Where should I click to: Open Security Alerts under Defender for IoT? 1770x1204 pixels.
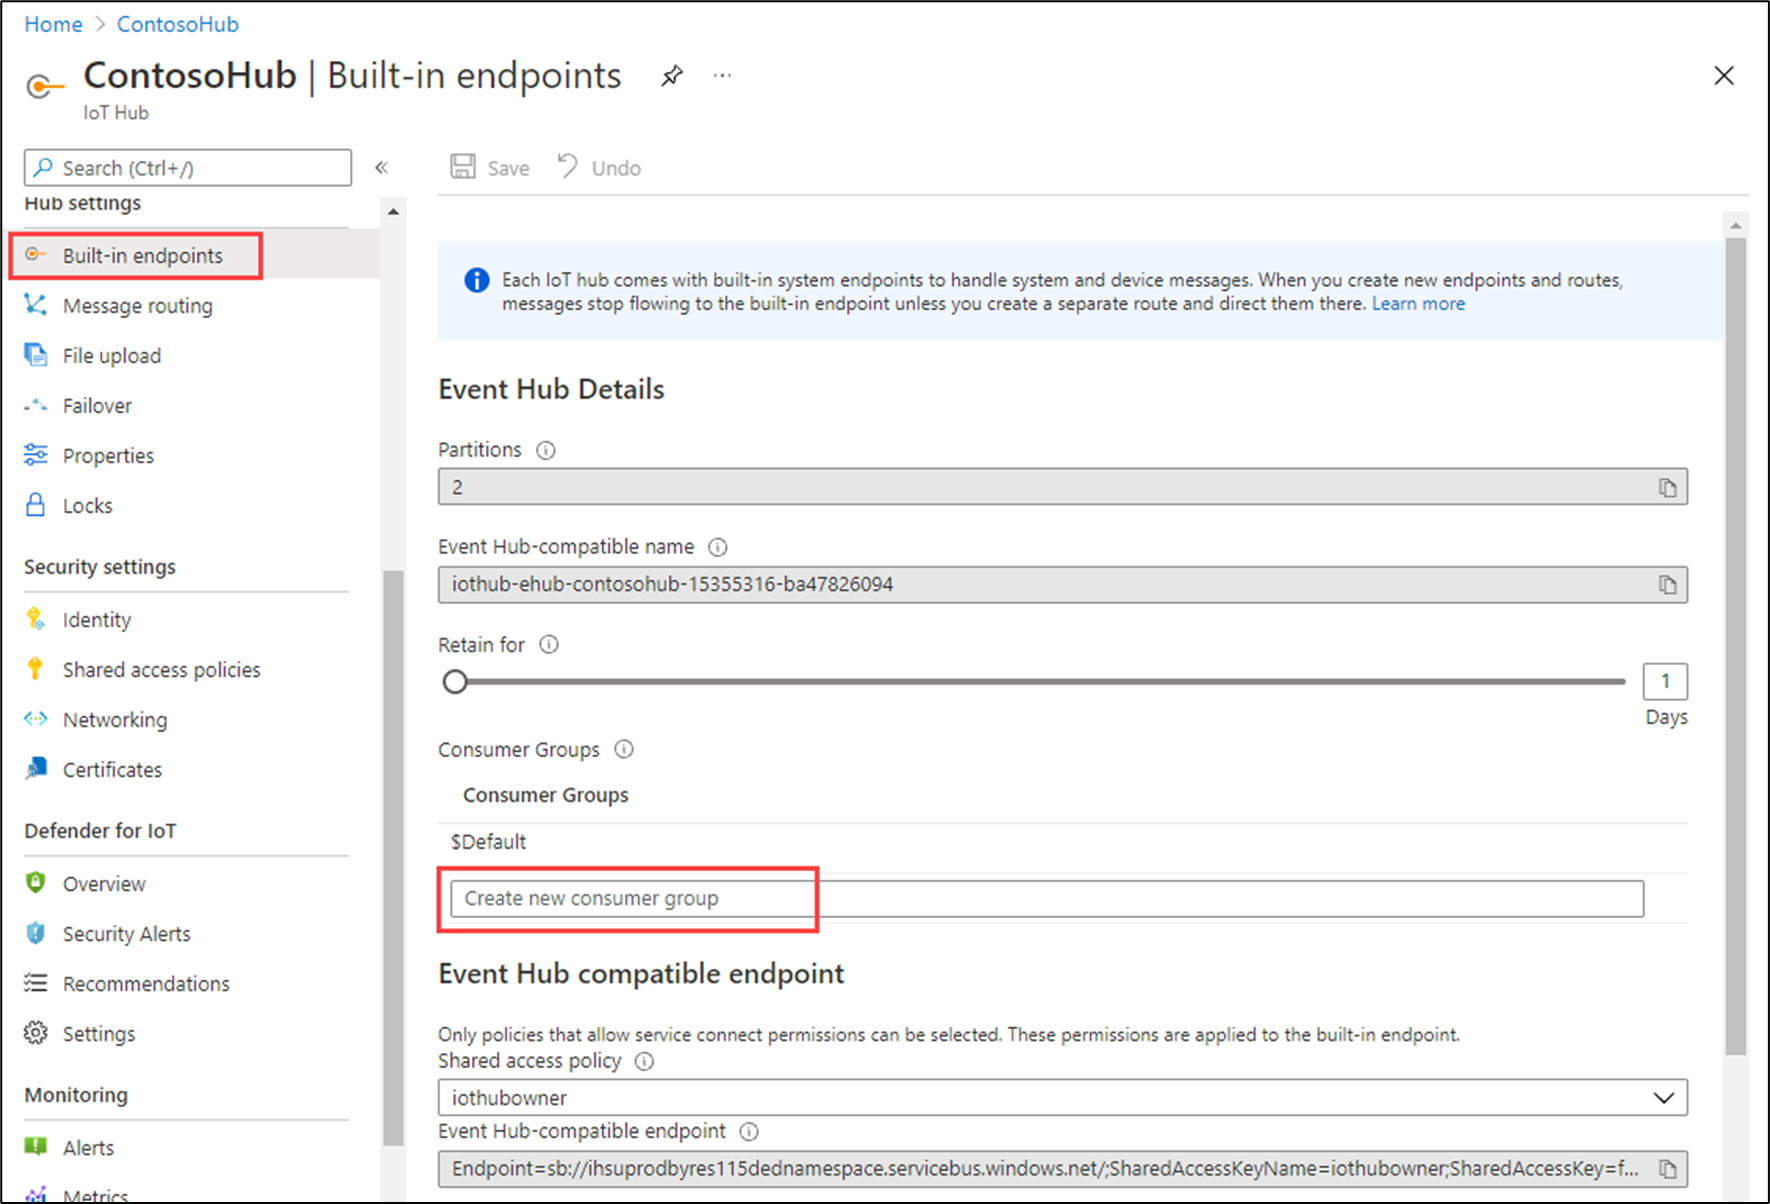tap(126, 933)
